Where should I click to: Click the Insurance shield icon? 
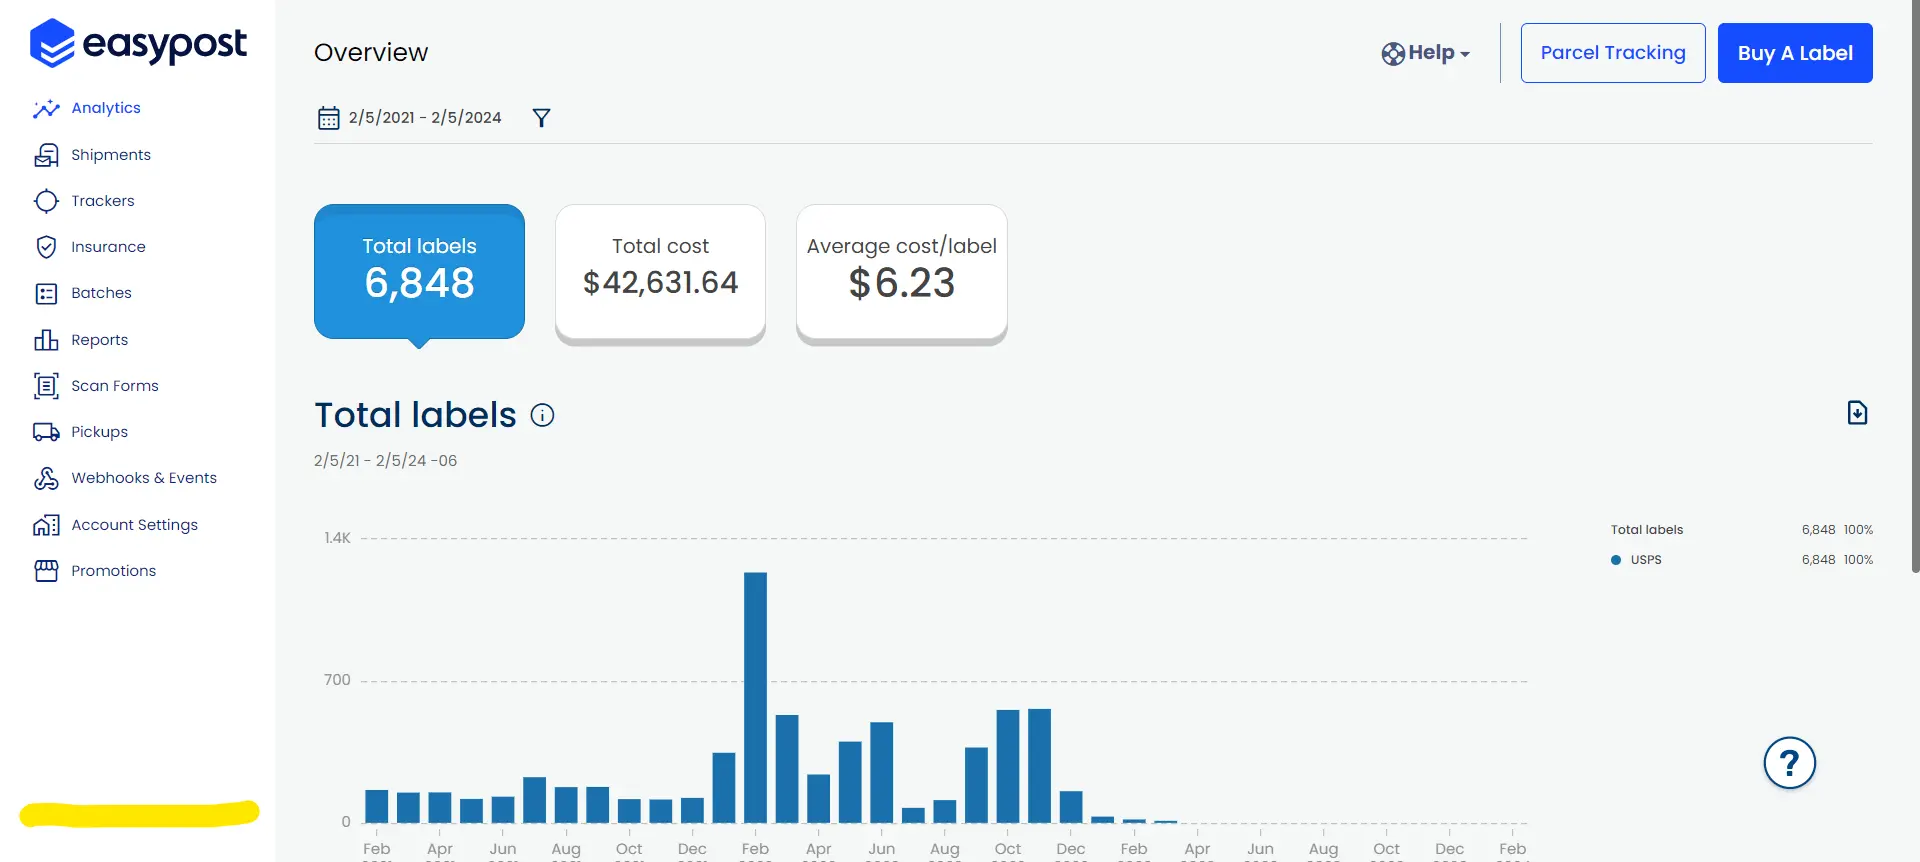[46, 247]
